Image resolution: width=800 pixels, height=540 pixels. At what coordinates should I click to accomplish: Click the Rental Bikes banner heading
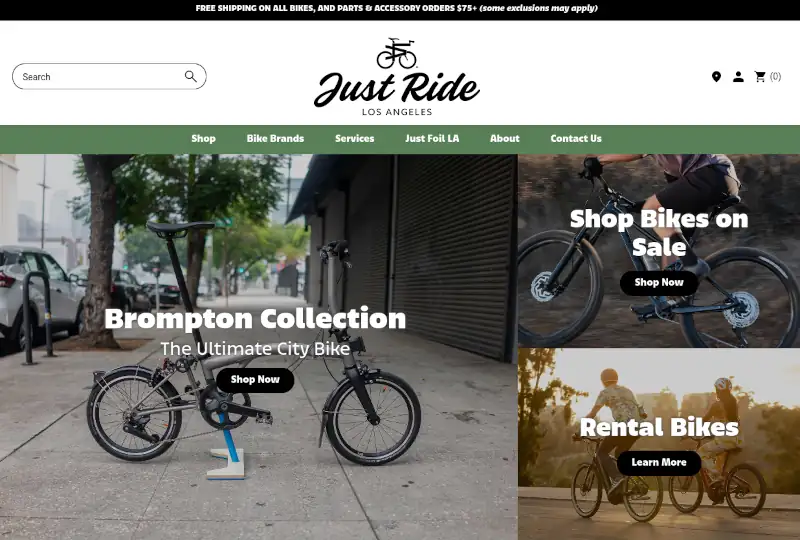(659, 427)
